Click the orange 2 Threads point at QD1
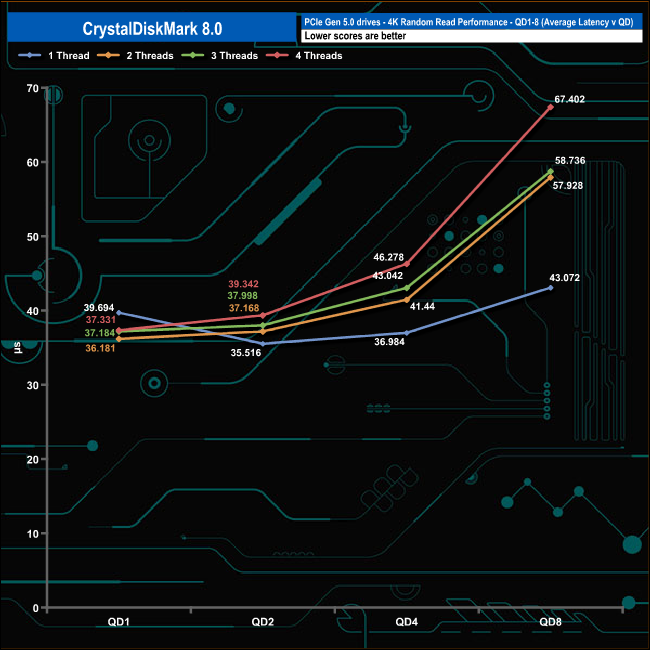This screenshot has width=650, height=650. pyautogui.click(x=119, y=339)
